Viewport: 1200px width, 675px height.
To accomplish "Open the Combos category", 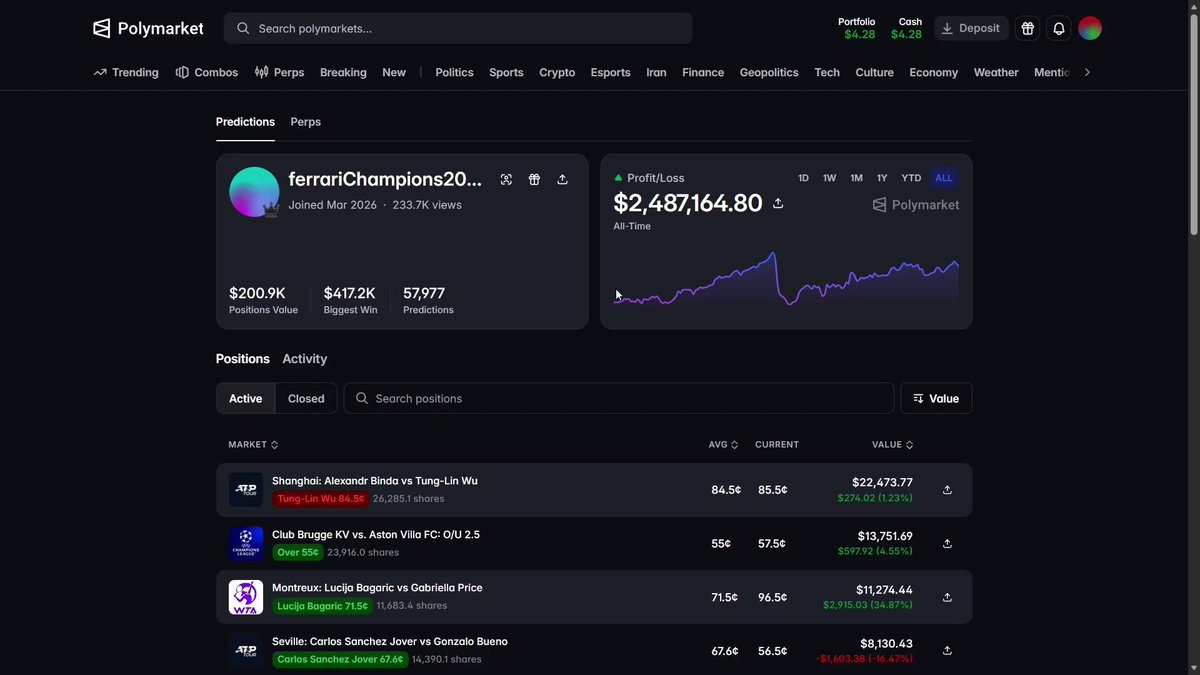I will (x=207, y=72).
